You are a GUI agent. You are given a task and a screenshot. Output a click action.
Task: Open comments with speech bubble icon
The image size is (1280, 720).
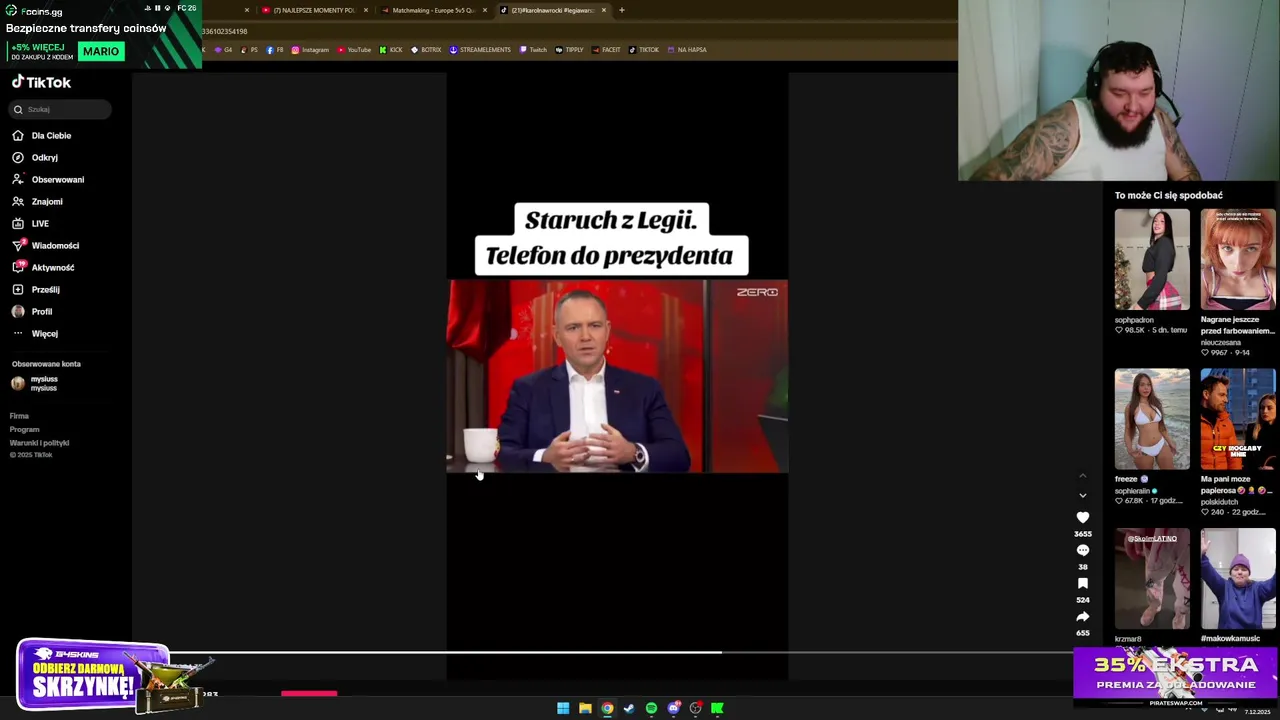click(x=1082, y=550)
